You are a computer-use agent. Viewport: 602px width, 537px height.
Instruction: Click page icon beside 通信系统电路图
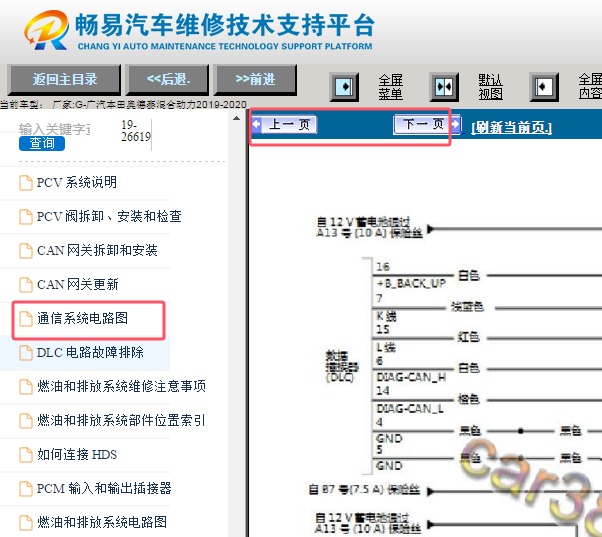click(26, 319)
